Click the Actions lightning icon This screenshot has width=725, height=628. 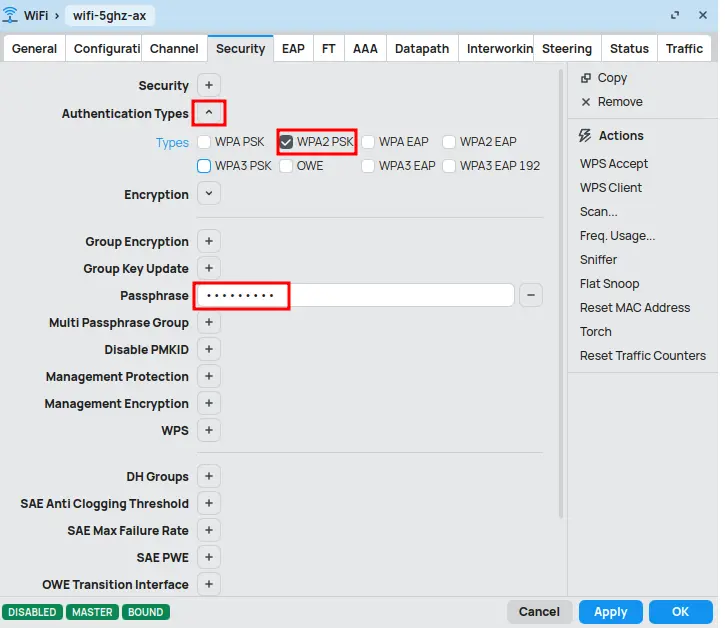(x=586, y=136)
